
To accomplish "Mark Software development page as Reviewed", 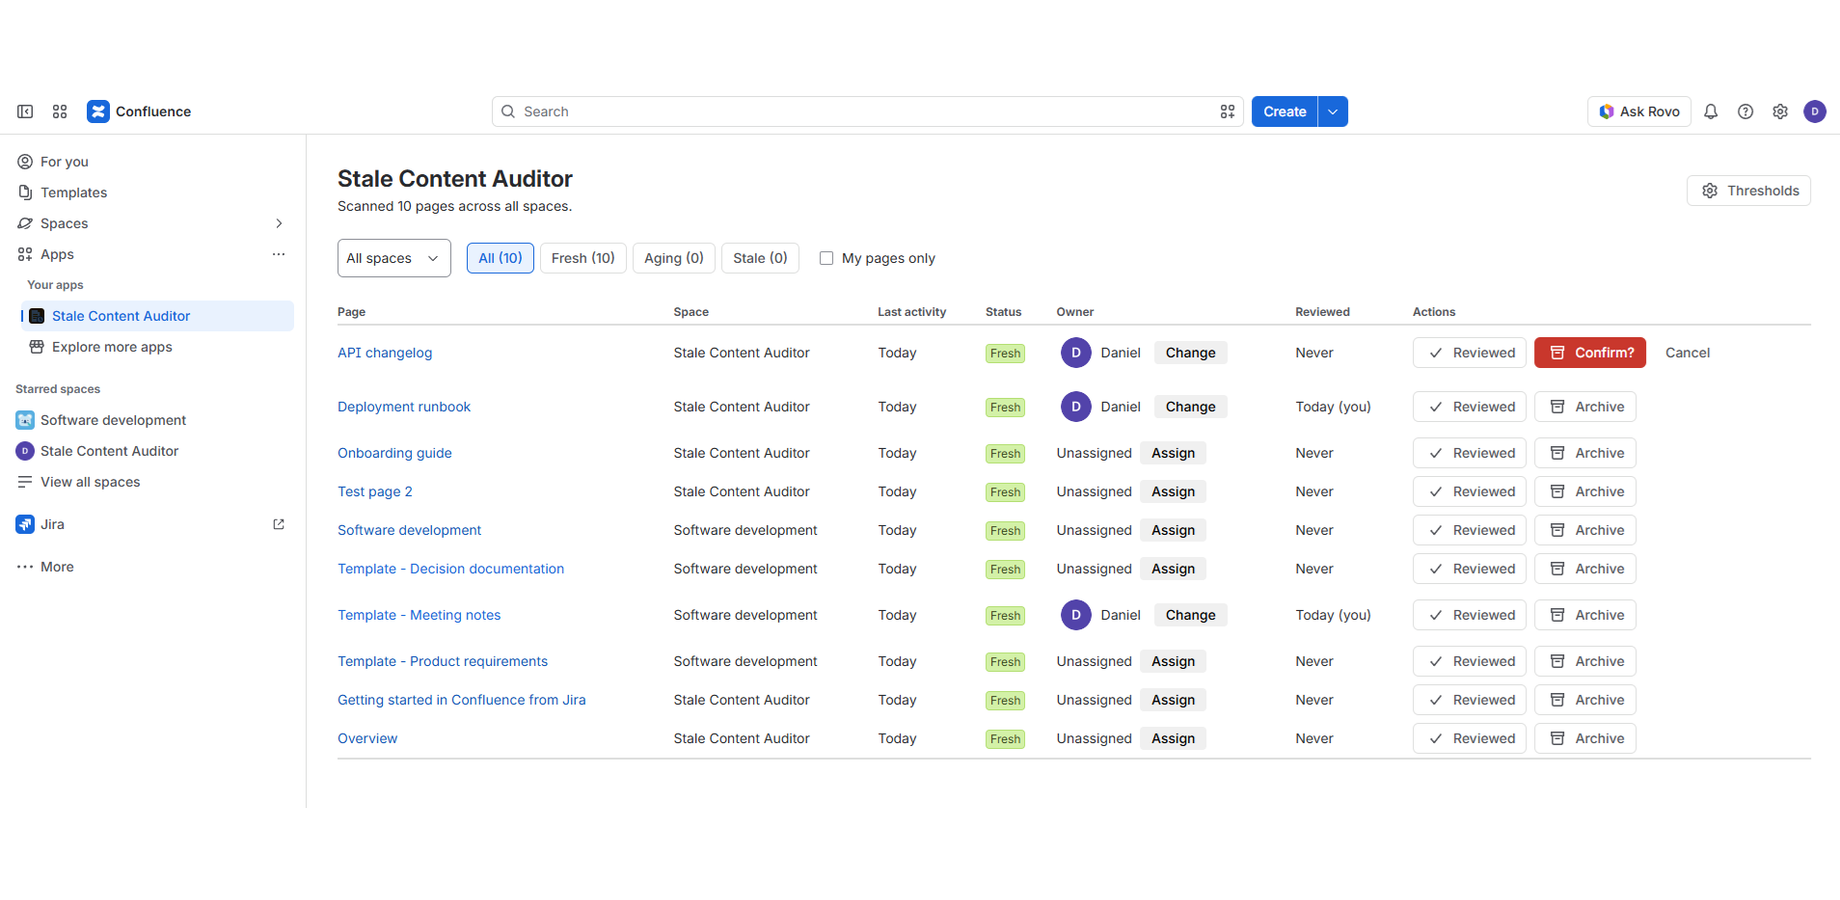I will (1470, 530).
